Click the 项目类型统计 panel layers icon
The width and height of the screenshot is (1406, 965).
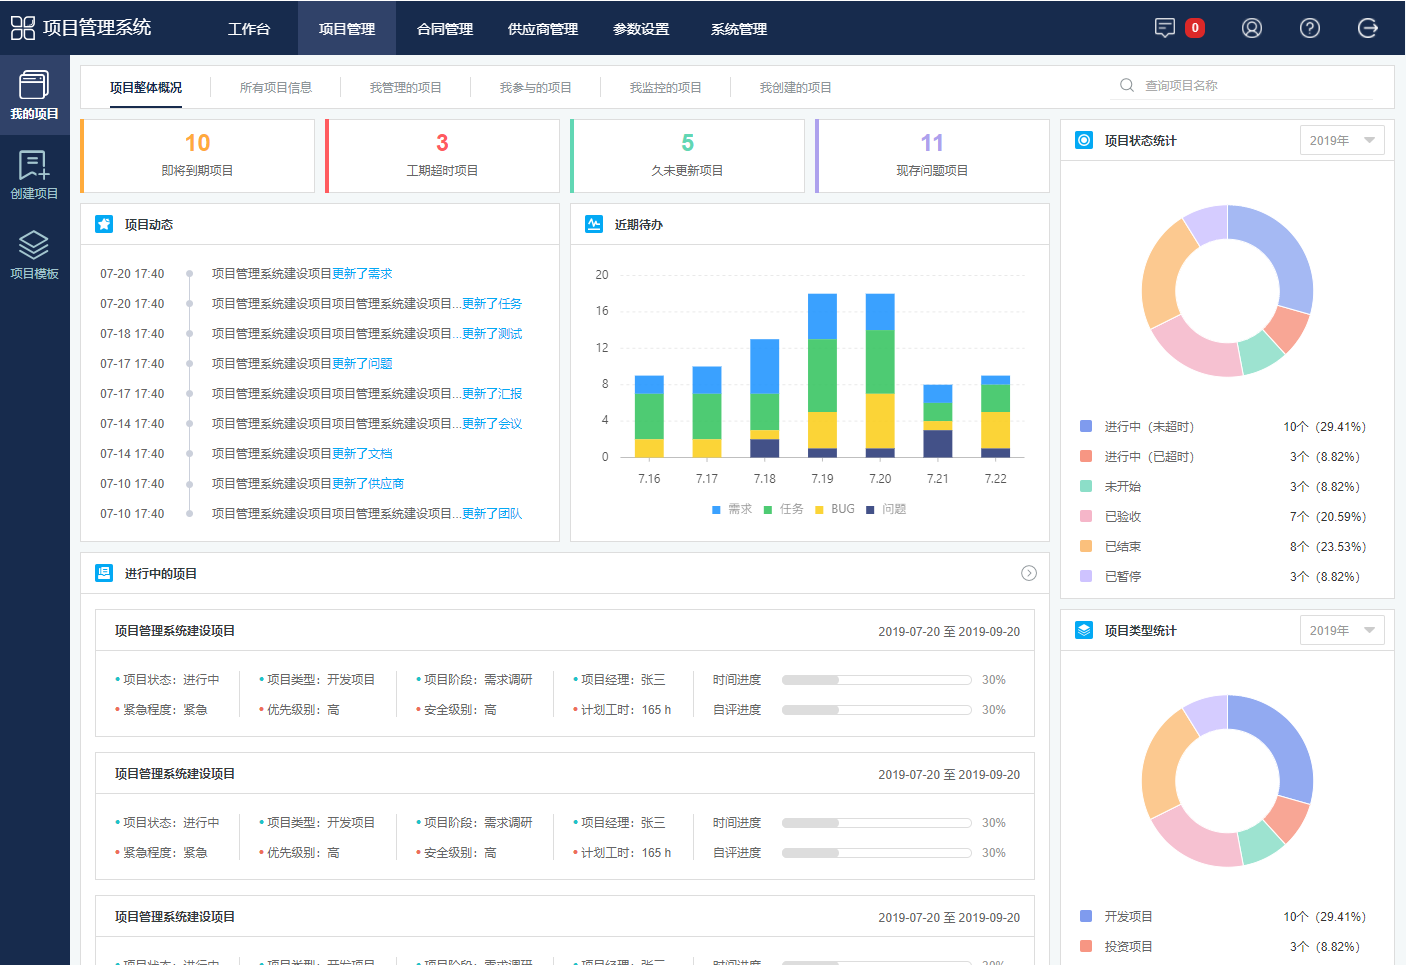point(1084,630)
